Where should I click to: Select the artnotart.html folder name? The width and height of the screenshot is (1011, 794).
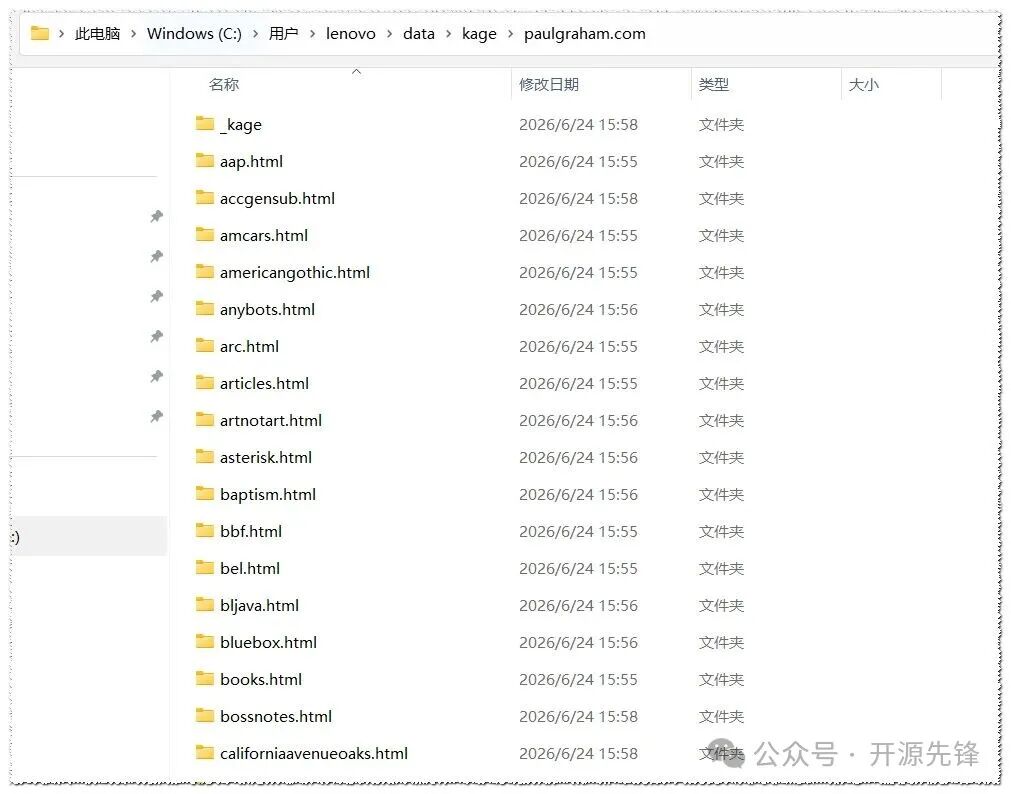[x=271, y=421]
